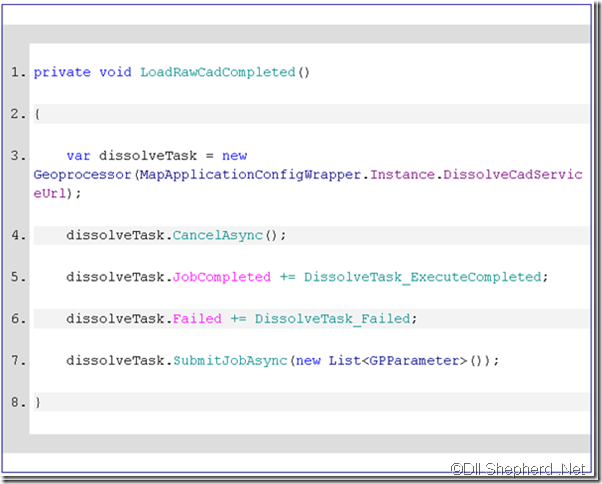Click the 'new' keyword on line 3

[235, 156]
